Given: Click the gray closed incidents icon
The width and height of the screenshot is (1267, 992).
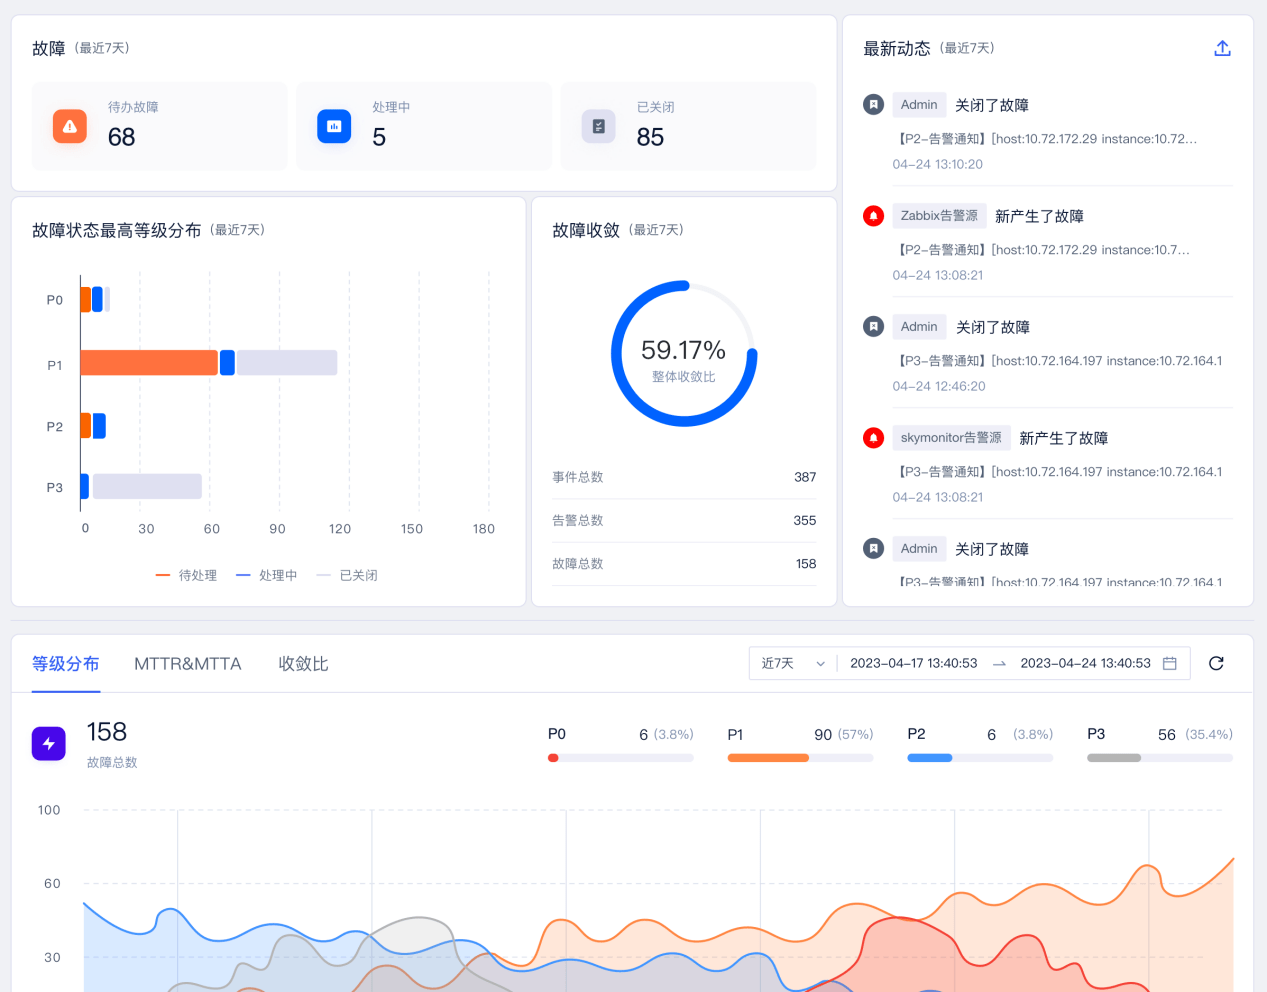Looking at the screenshot, I should pos(598,126).
